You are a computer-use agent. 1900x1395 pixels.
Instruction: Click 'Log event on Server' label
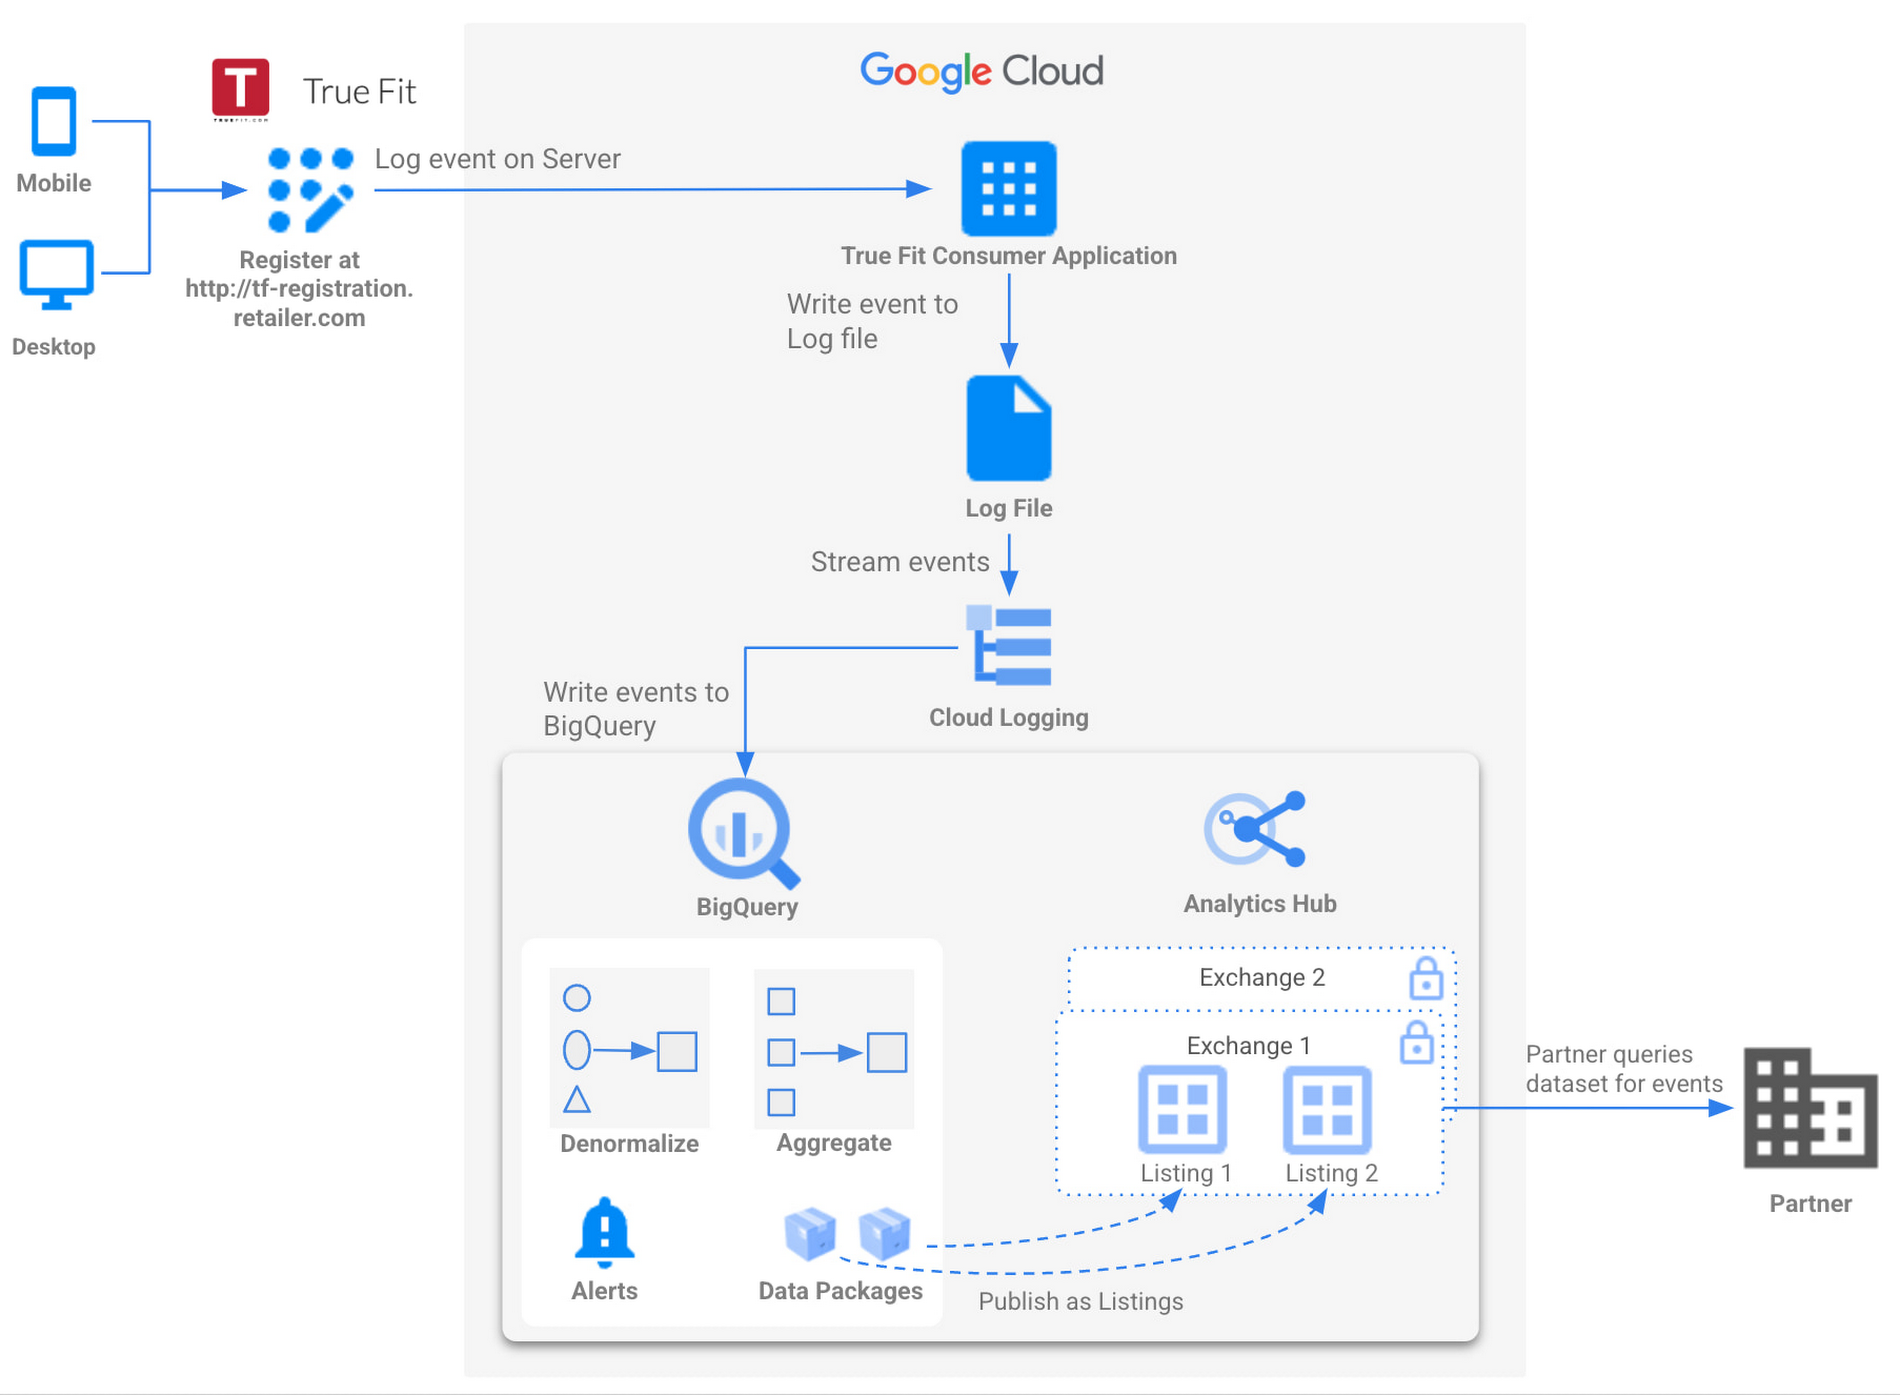(x=498, y=159)
